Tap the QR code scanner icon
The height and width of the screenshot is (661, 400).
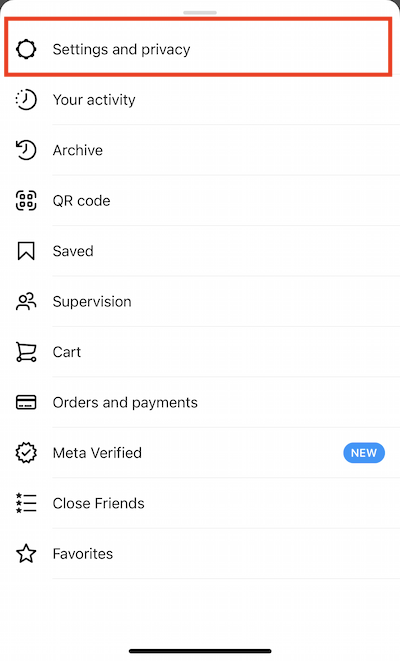[x=26, y=201]
